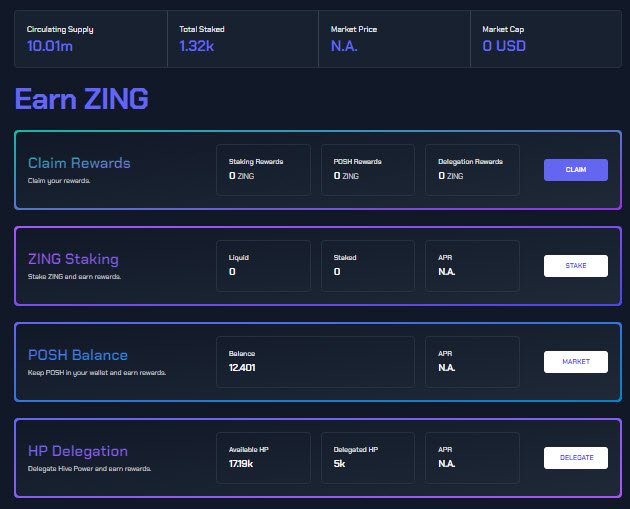Click the APR box in POSH Balance
Screen dimensions: 630x509
click(472, 362)
